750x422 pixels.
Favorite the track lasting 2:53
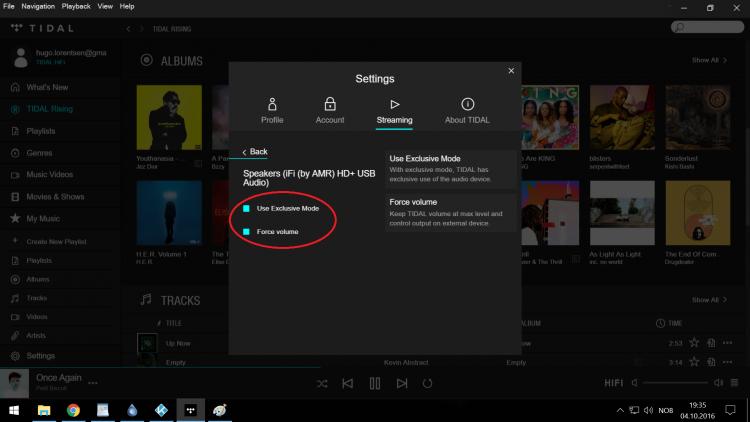[x=694, y=343]
